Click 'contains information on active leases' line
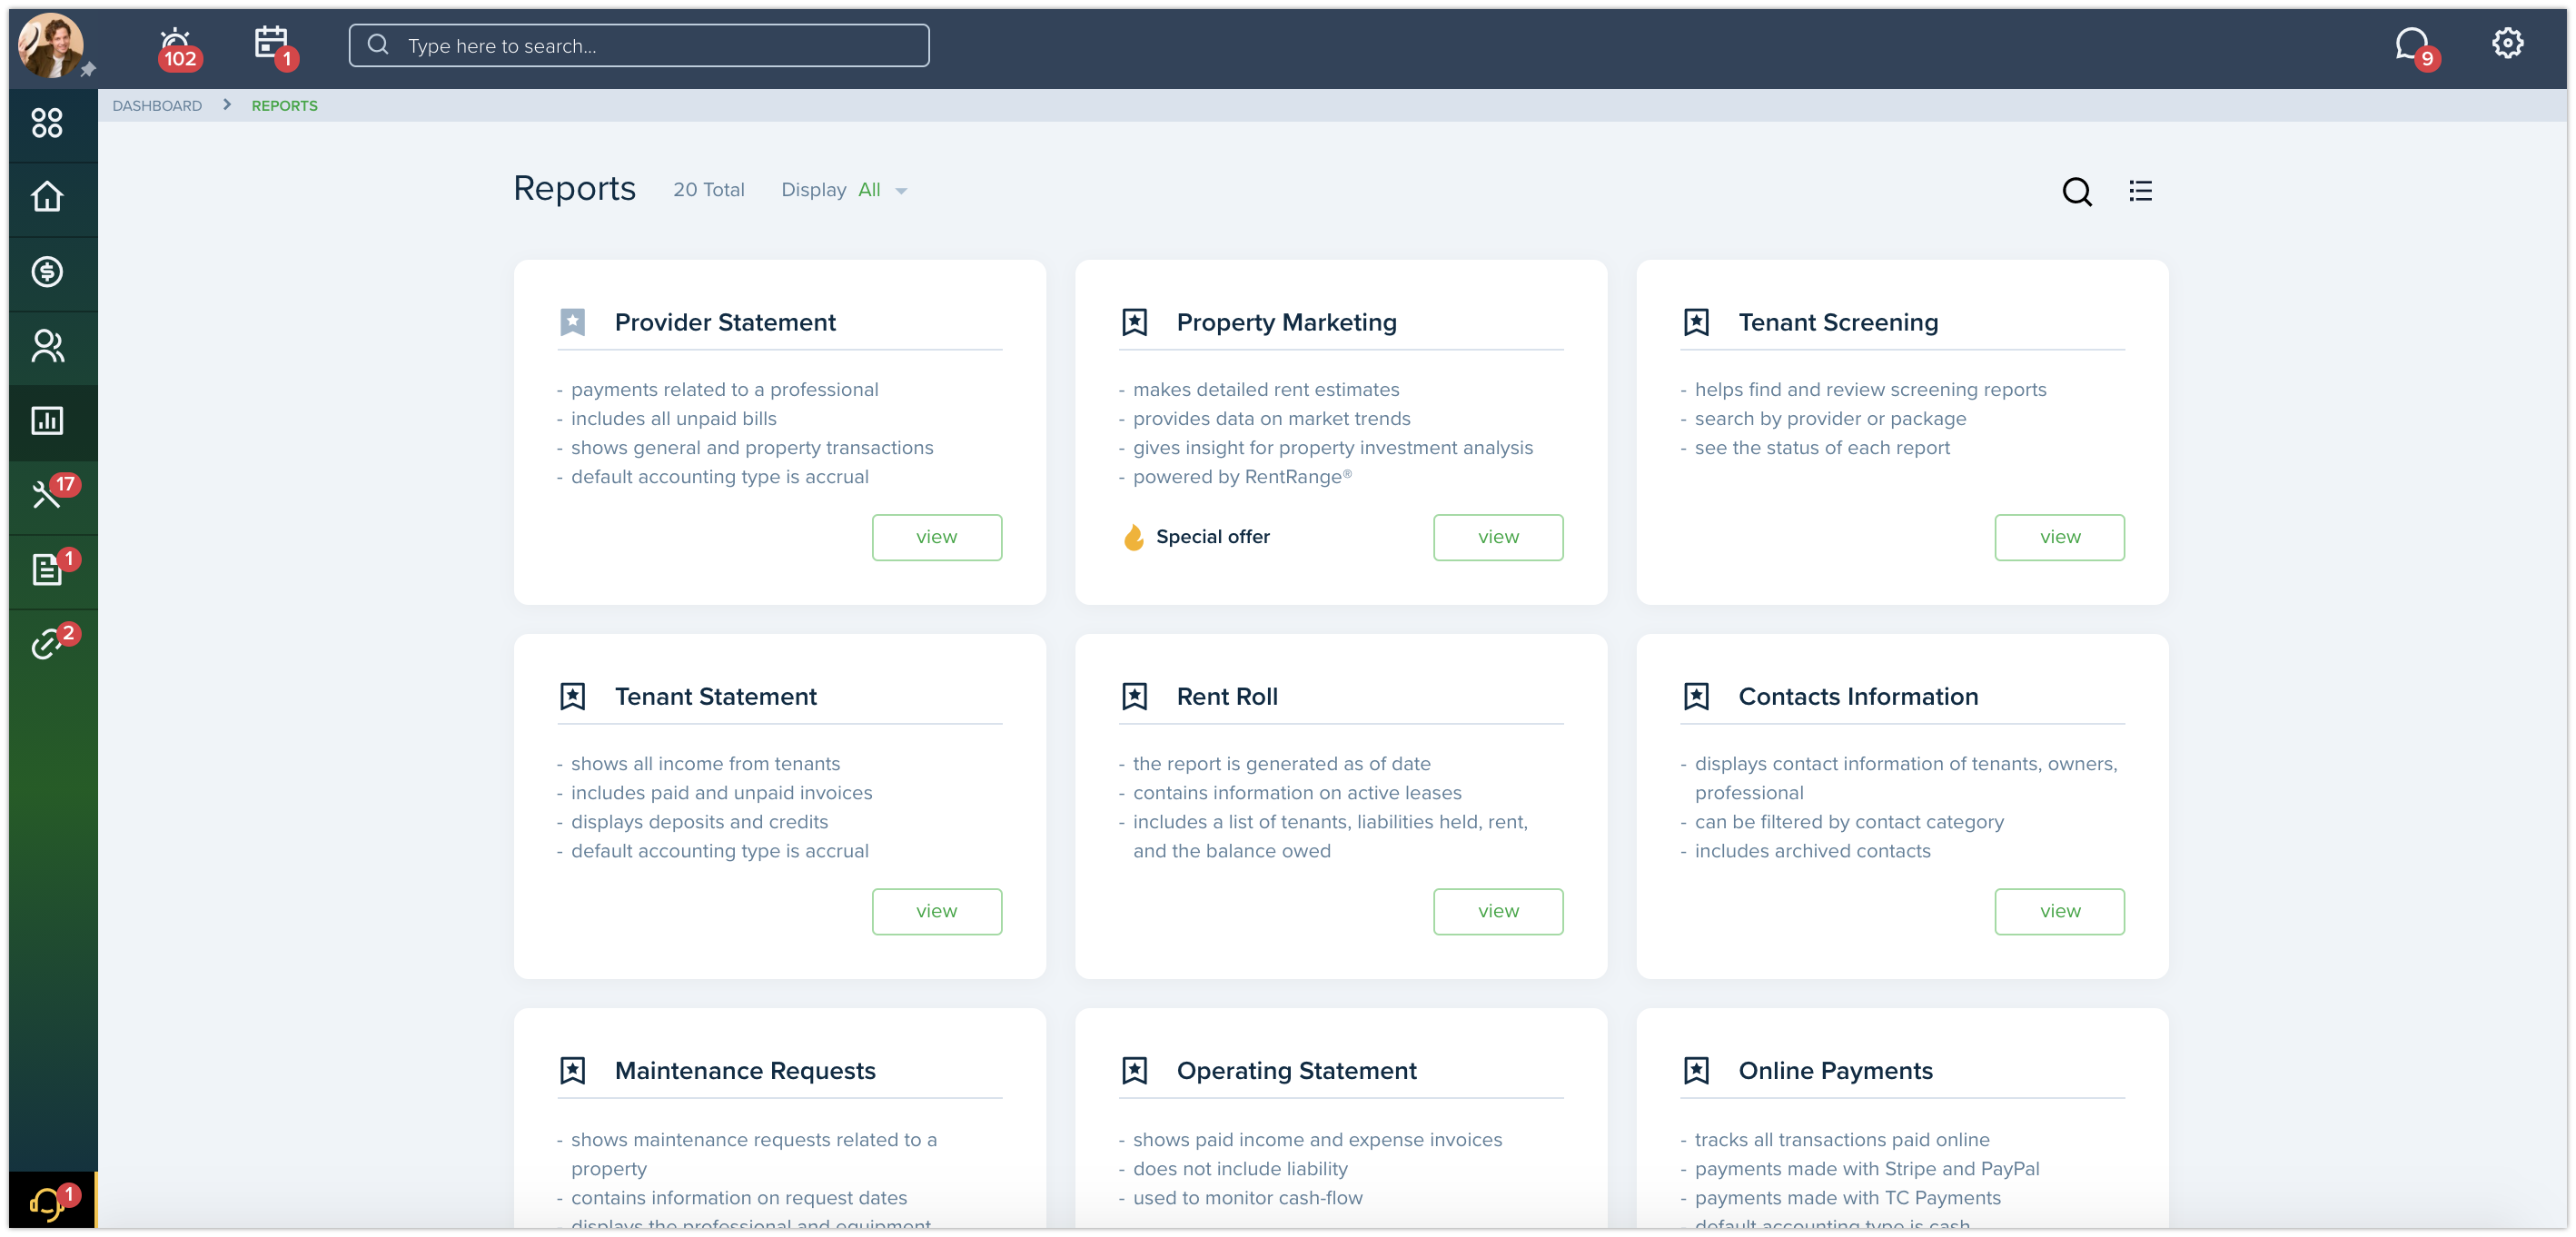 click(1297, 793)
